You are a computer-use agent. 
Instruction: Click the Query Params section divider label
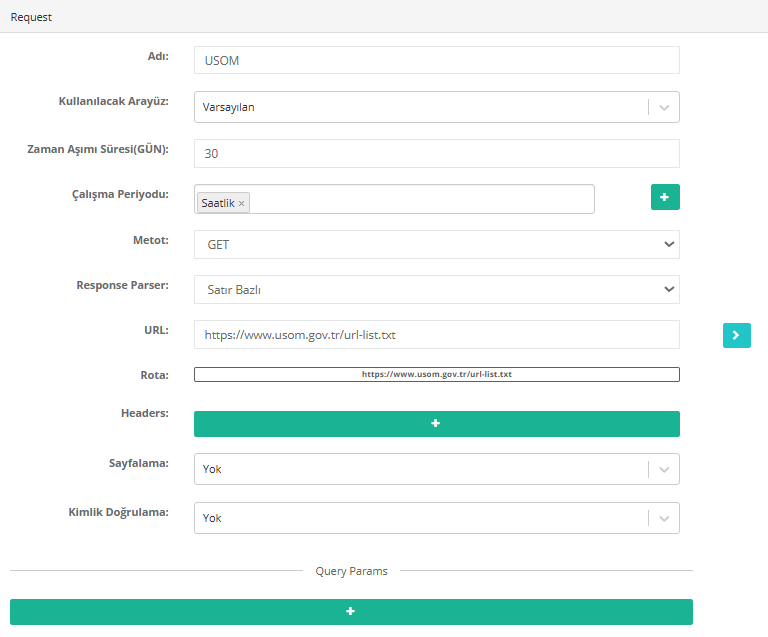[x=351, y=571]
